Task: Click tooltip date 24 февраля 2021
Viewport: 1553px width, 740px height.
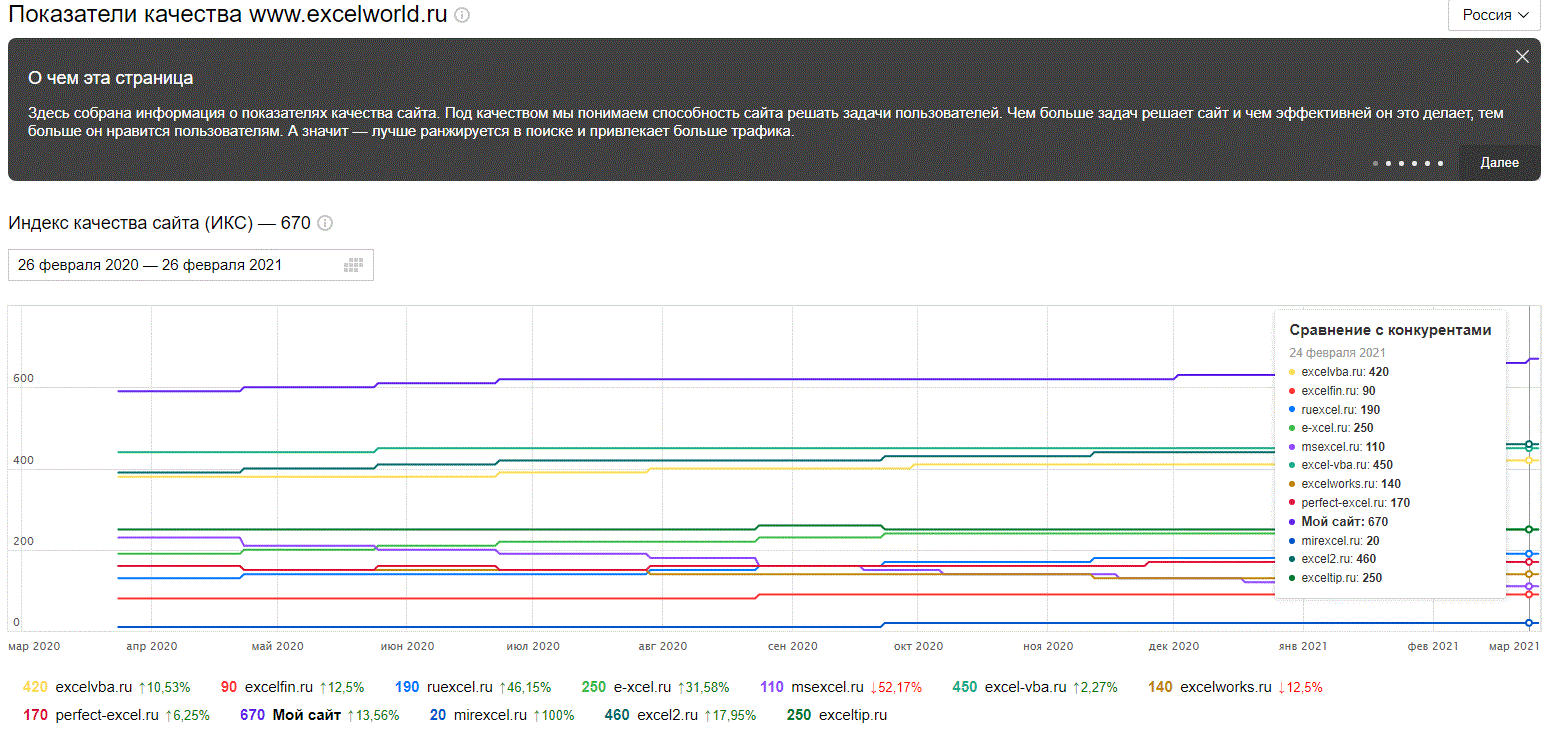Action: point(1337,353)
